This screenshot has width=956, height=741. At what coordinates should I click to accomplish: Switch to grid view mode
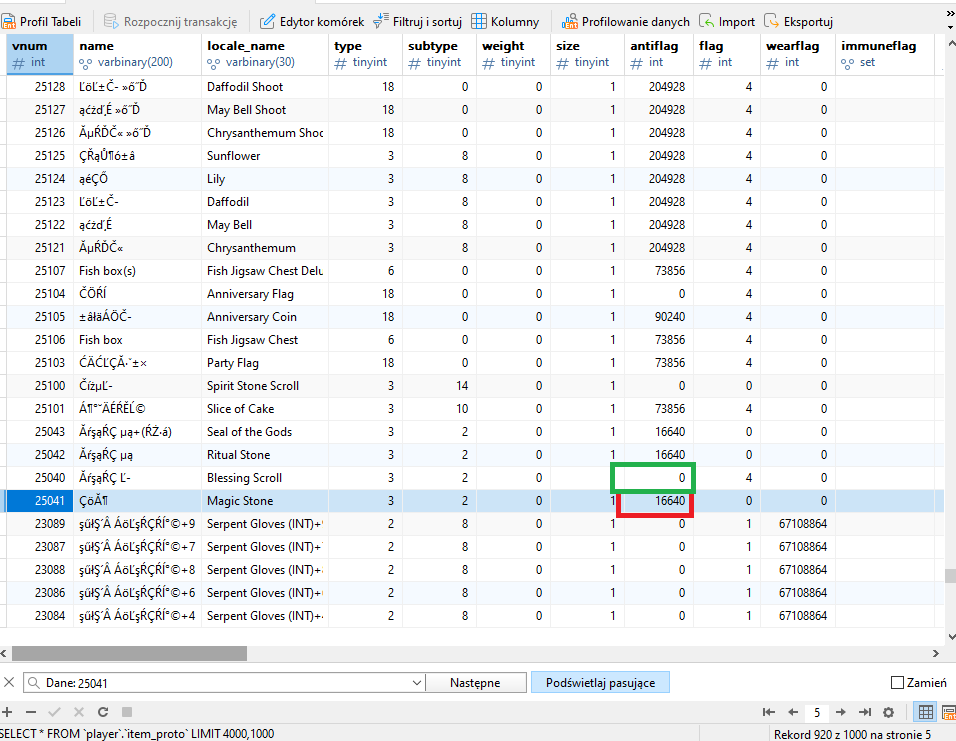(x=926, y=712)
